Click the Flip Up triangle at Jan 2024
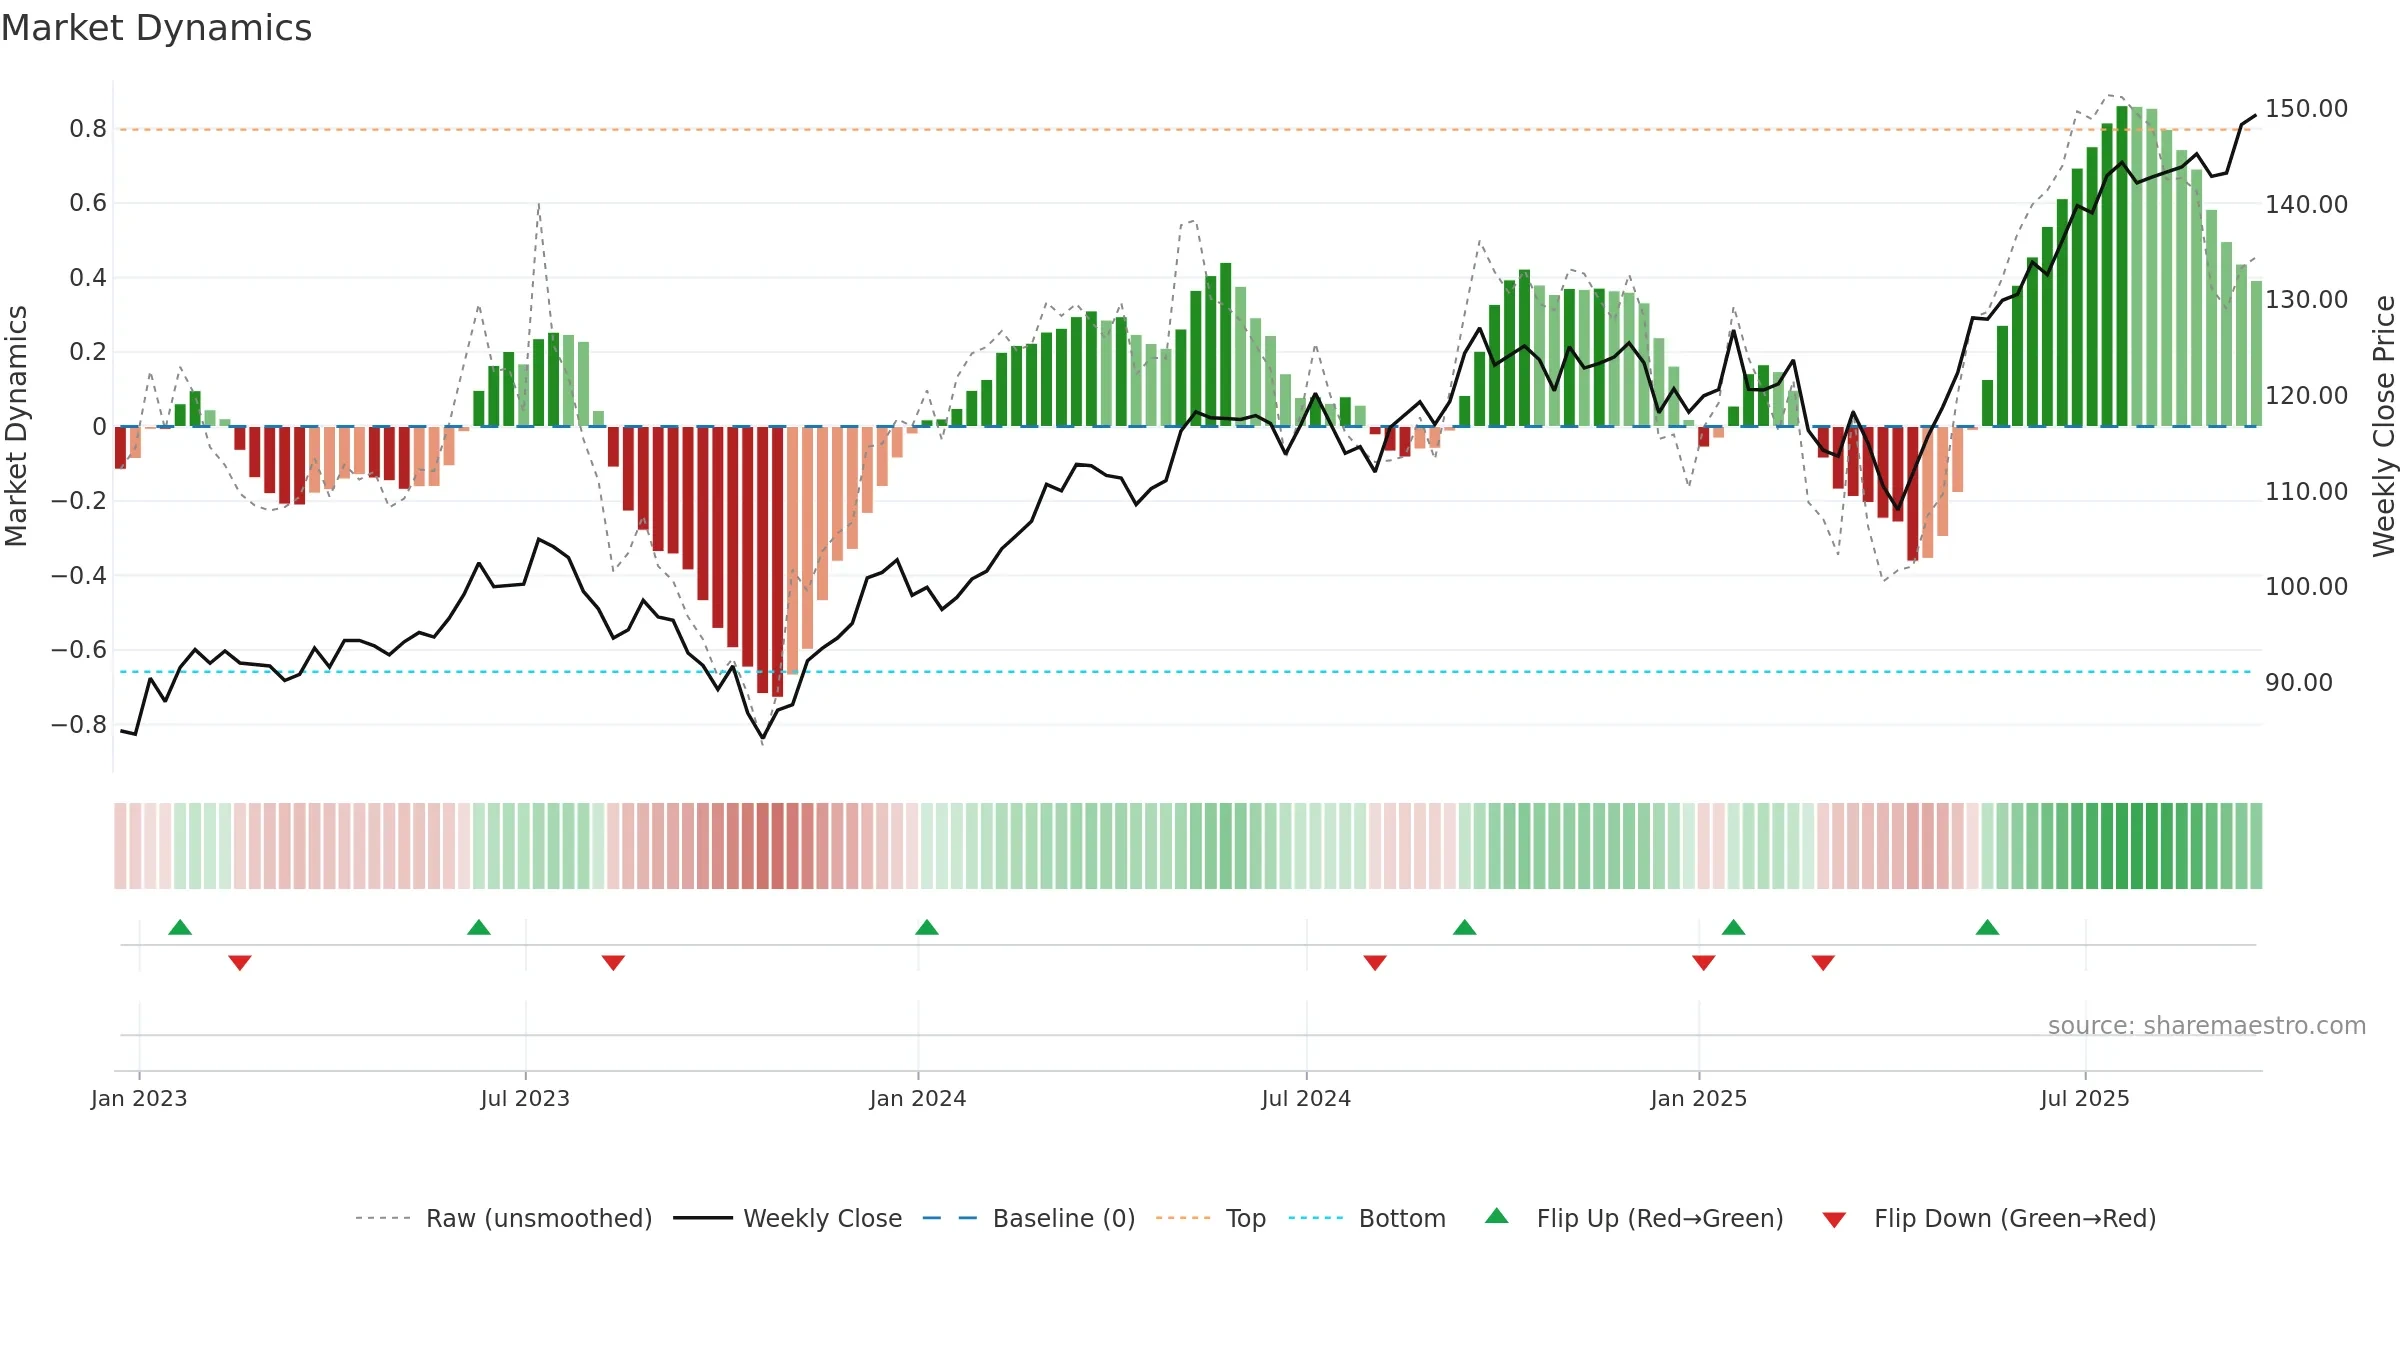Image resolution: width=2400 pixels, height=1350 pixels. (x=927, y=927)
